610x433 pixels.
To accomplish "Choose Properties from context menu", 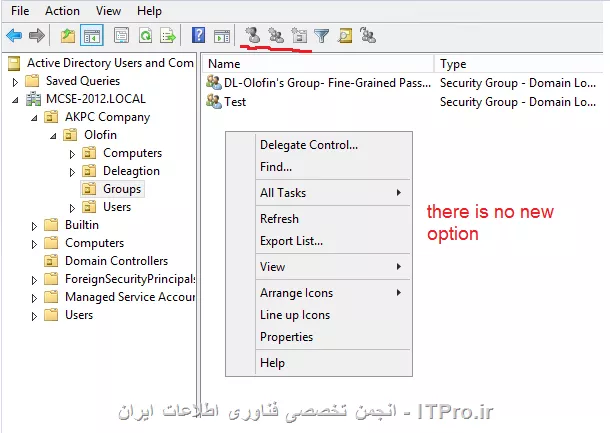I will (x=334, y=337).
